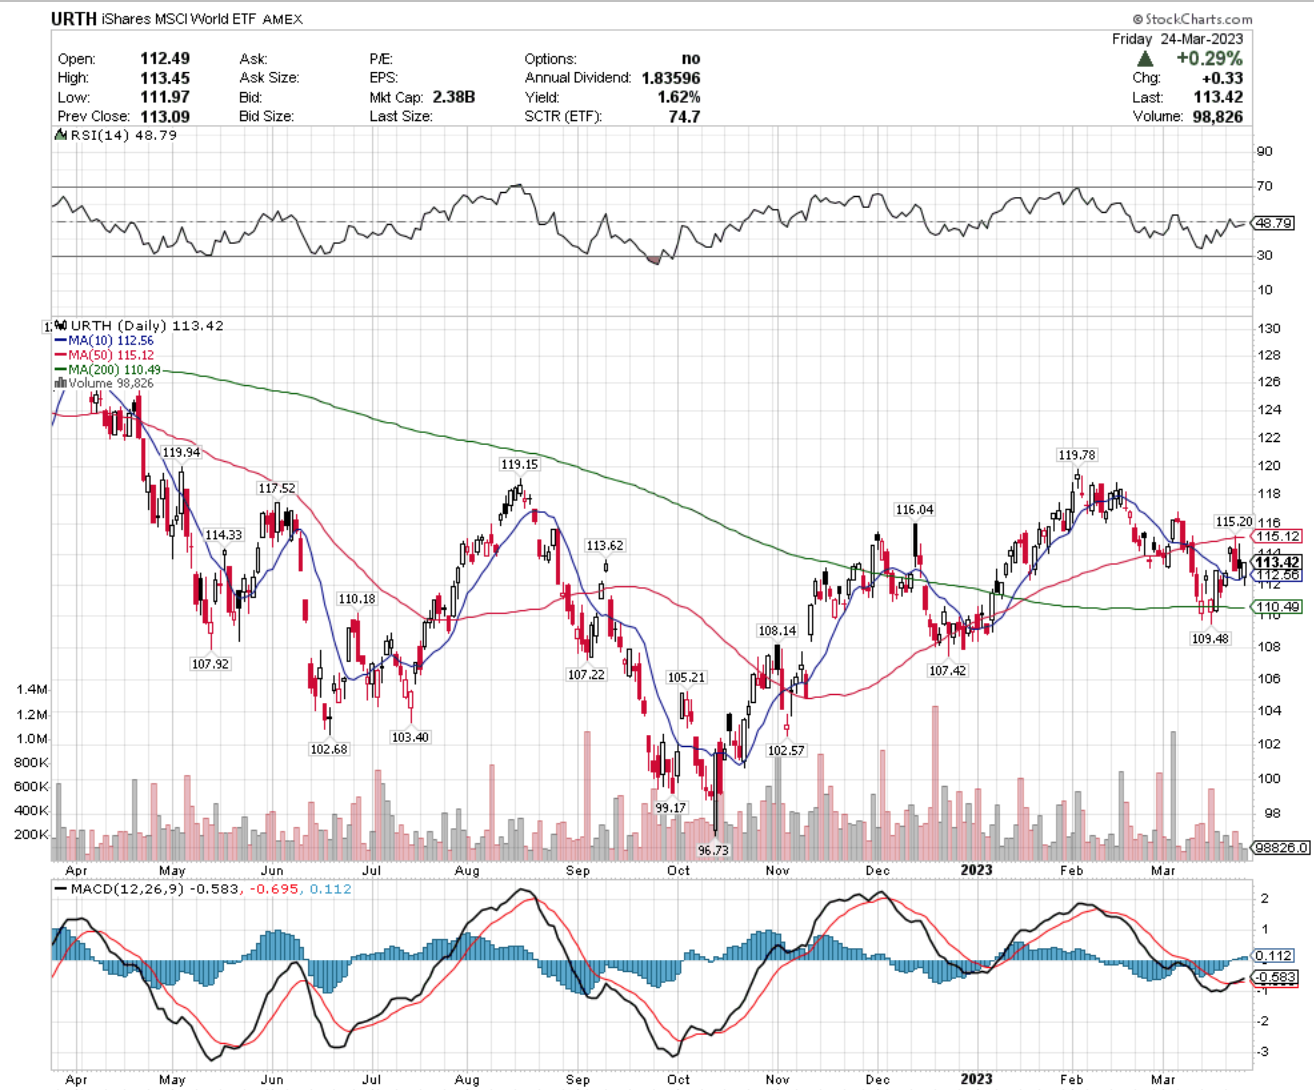Viewport: 1314px width, 1090px height.
Task: Click the 103.40 low price annotation
Action: click(410, 737)
